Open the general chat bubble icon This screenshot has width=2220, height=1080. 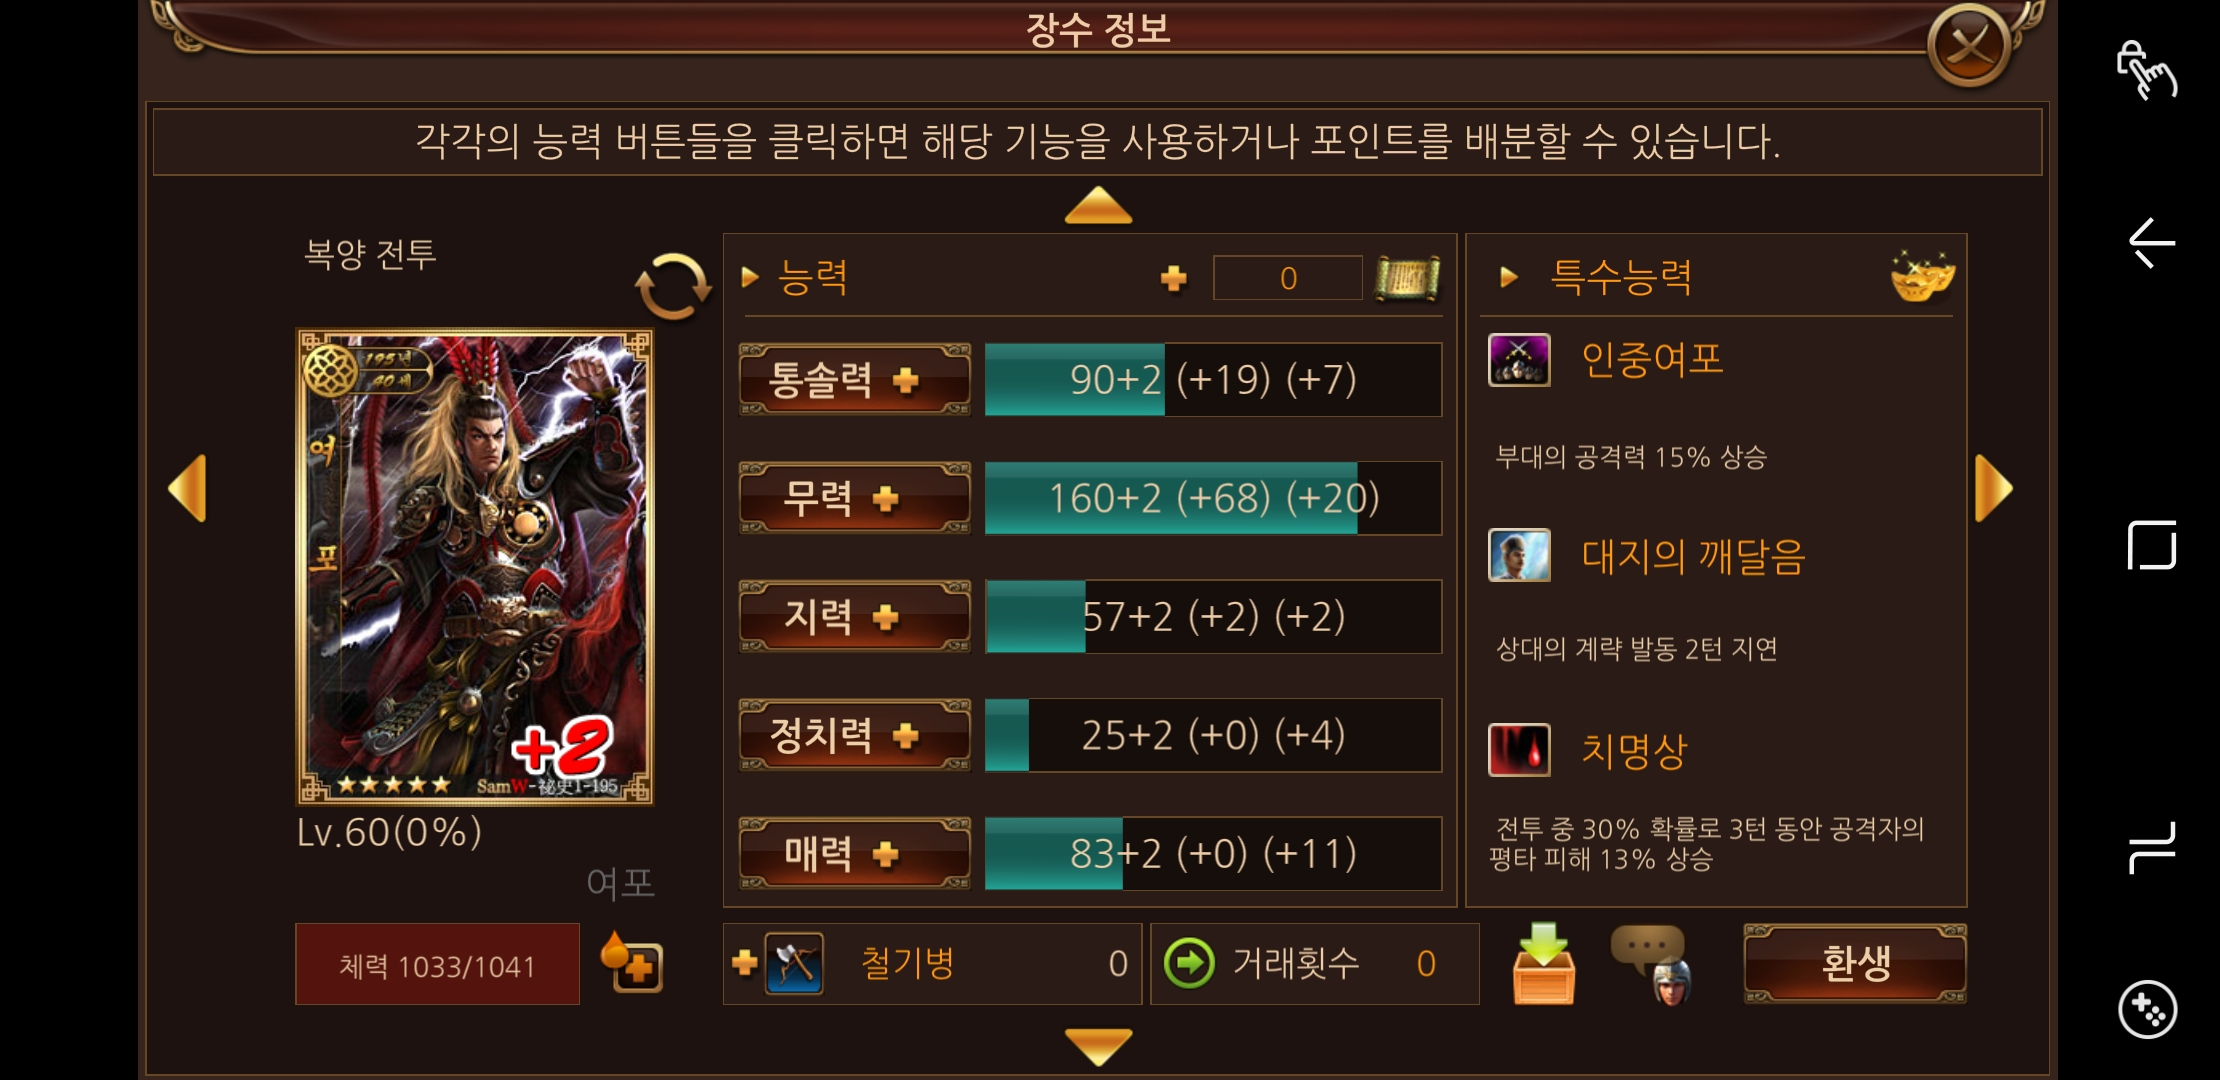pos(1651,964)
